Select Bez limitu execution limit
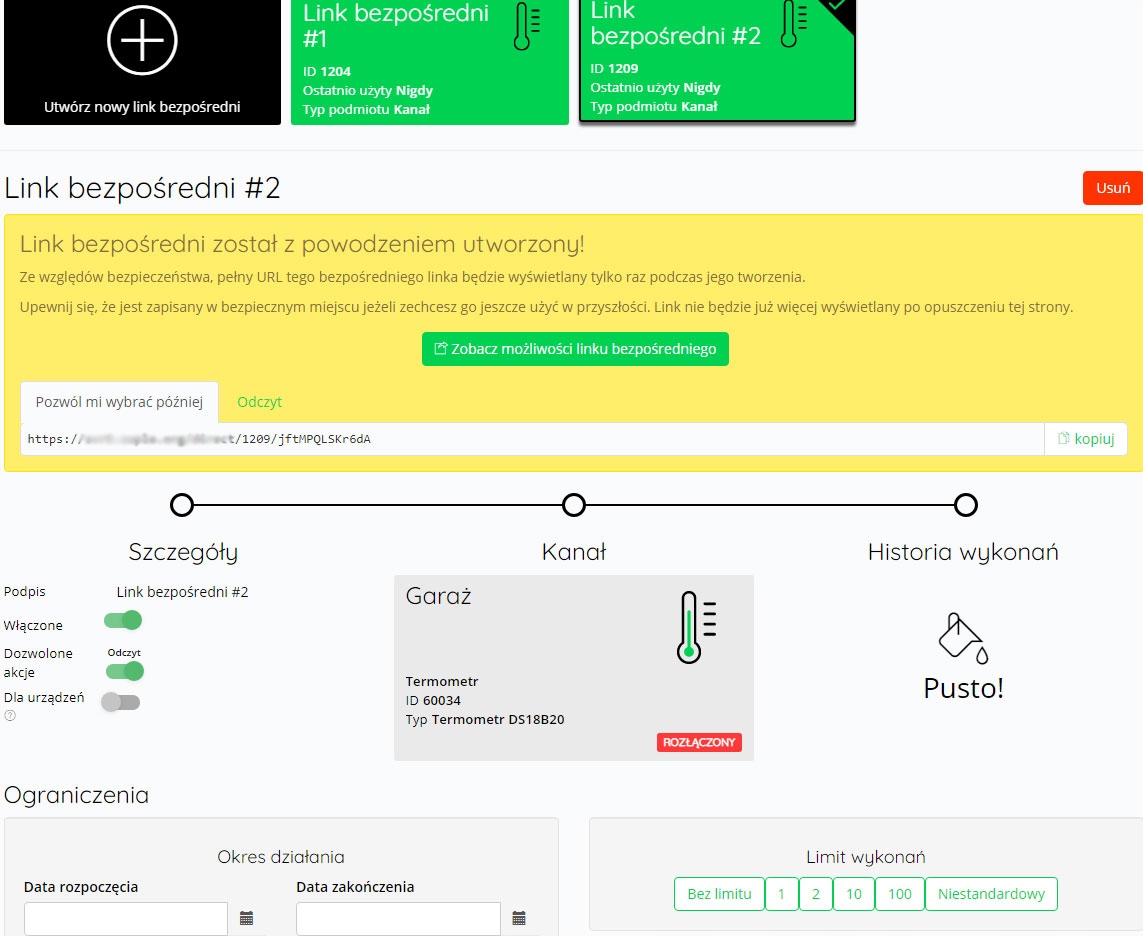This screenshot has width=1143, height=936. click(x=719, y=894)
